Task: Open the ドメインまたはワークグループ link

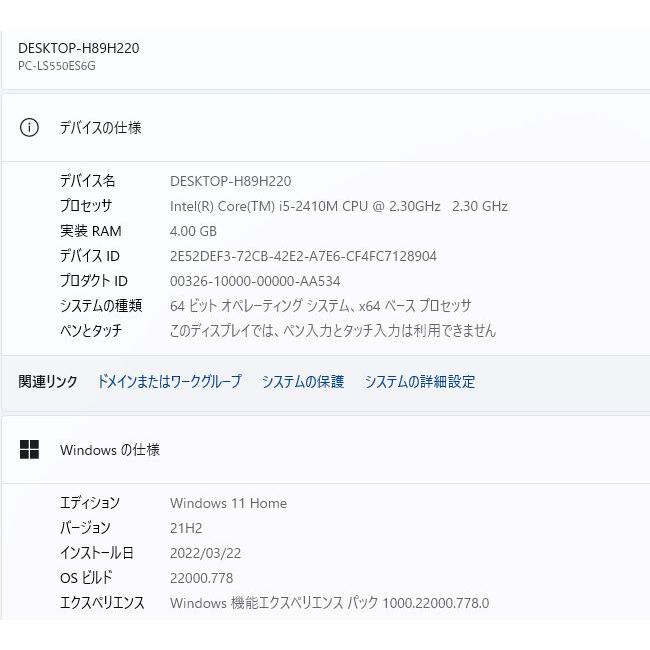Action: tap(169, 382)
